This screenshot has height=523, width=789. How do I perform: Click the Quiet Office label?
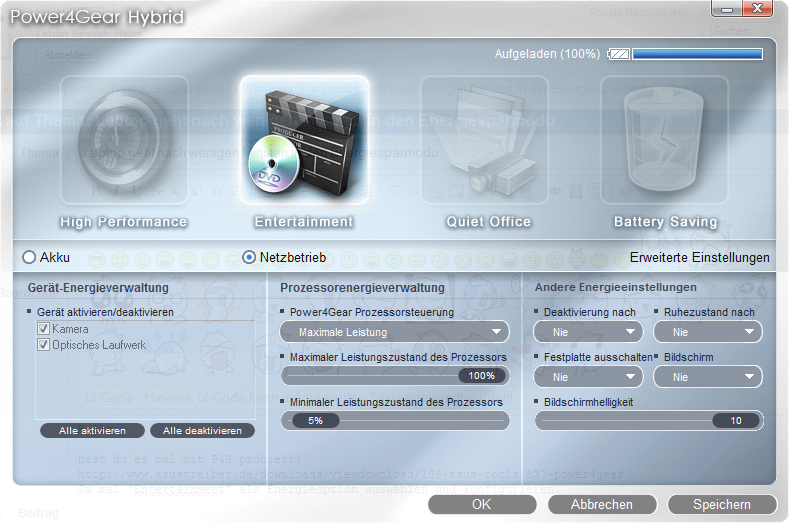(x=489, y=222)
